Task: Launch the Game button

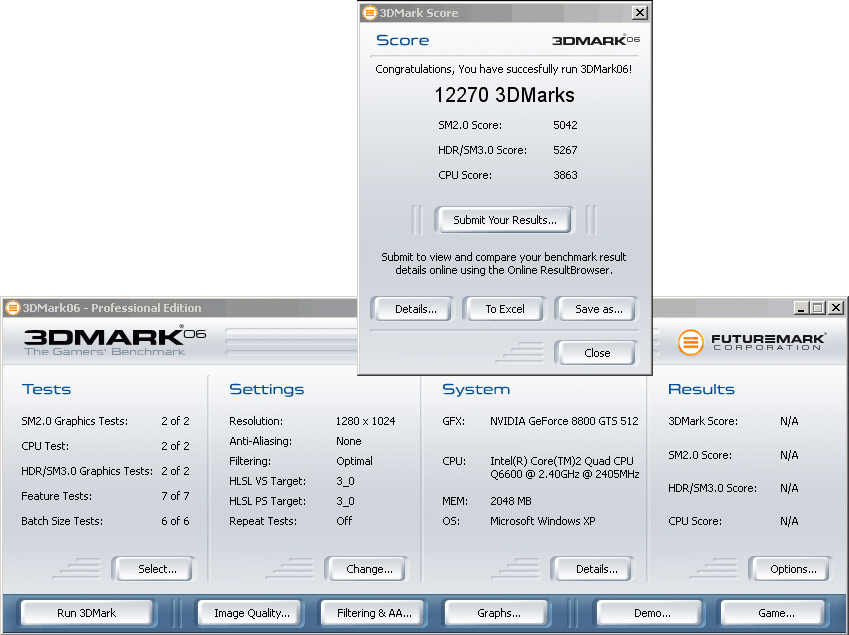Action: click(775, 613)
